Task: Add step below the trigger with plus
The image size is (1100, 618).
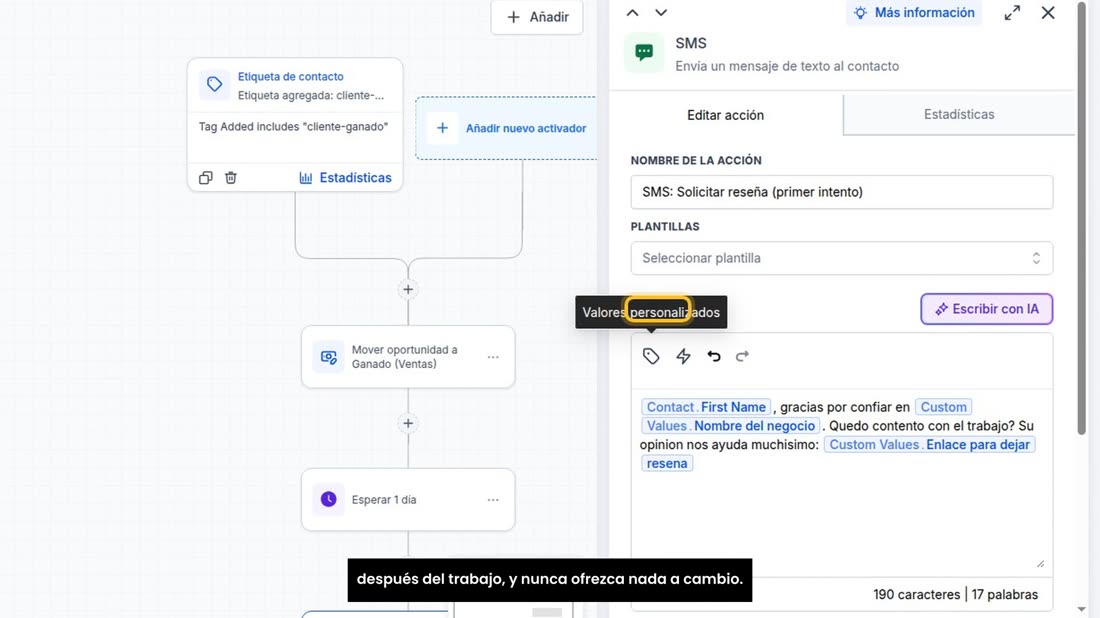Action: tap(408, 289)
